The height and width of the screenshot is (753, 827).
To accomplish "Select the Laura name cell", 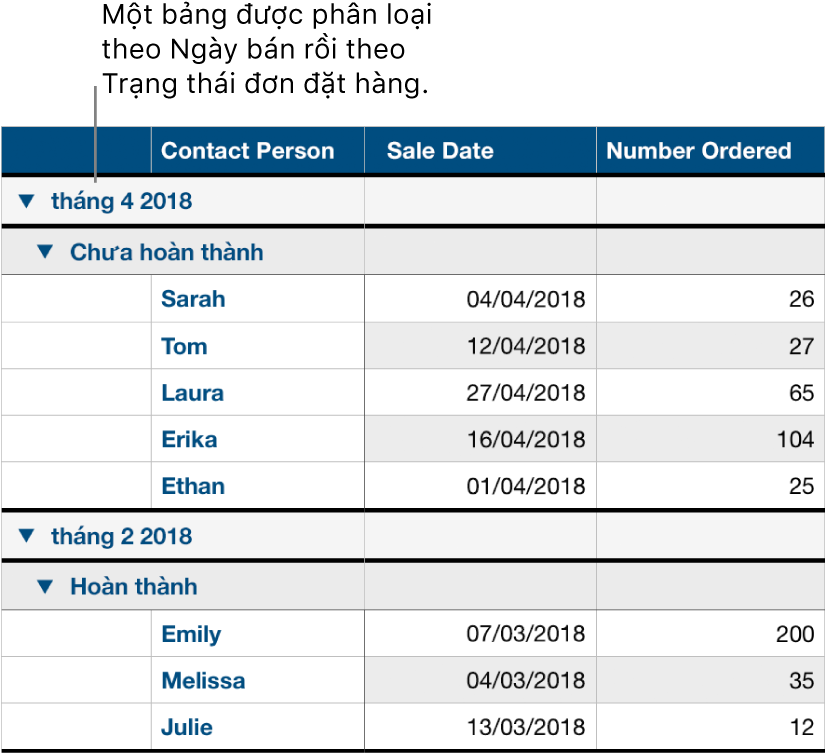I will click(x=258, y=392).
